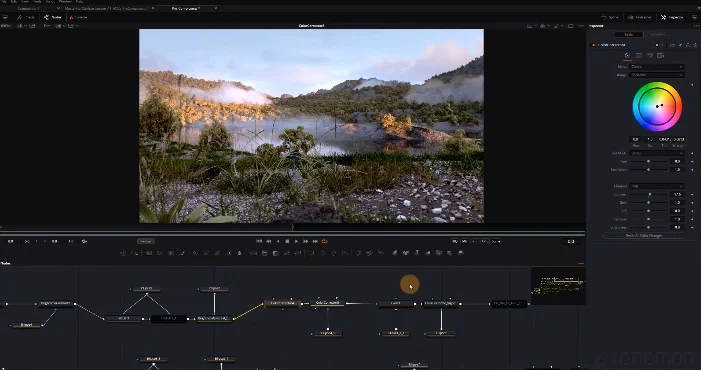Open the Settings tab icon in Inspector

tap(661, 55)
